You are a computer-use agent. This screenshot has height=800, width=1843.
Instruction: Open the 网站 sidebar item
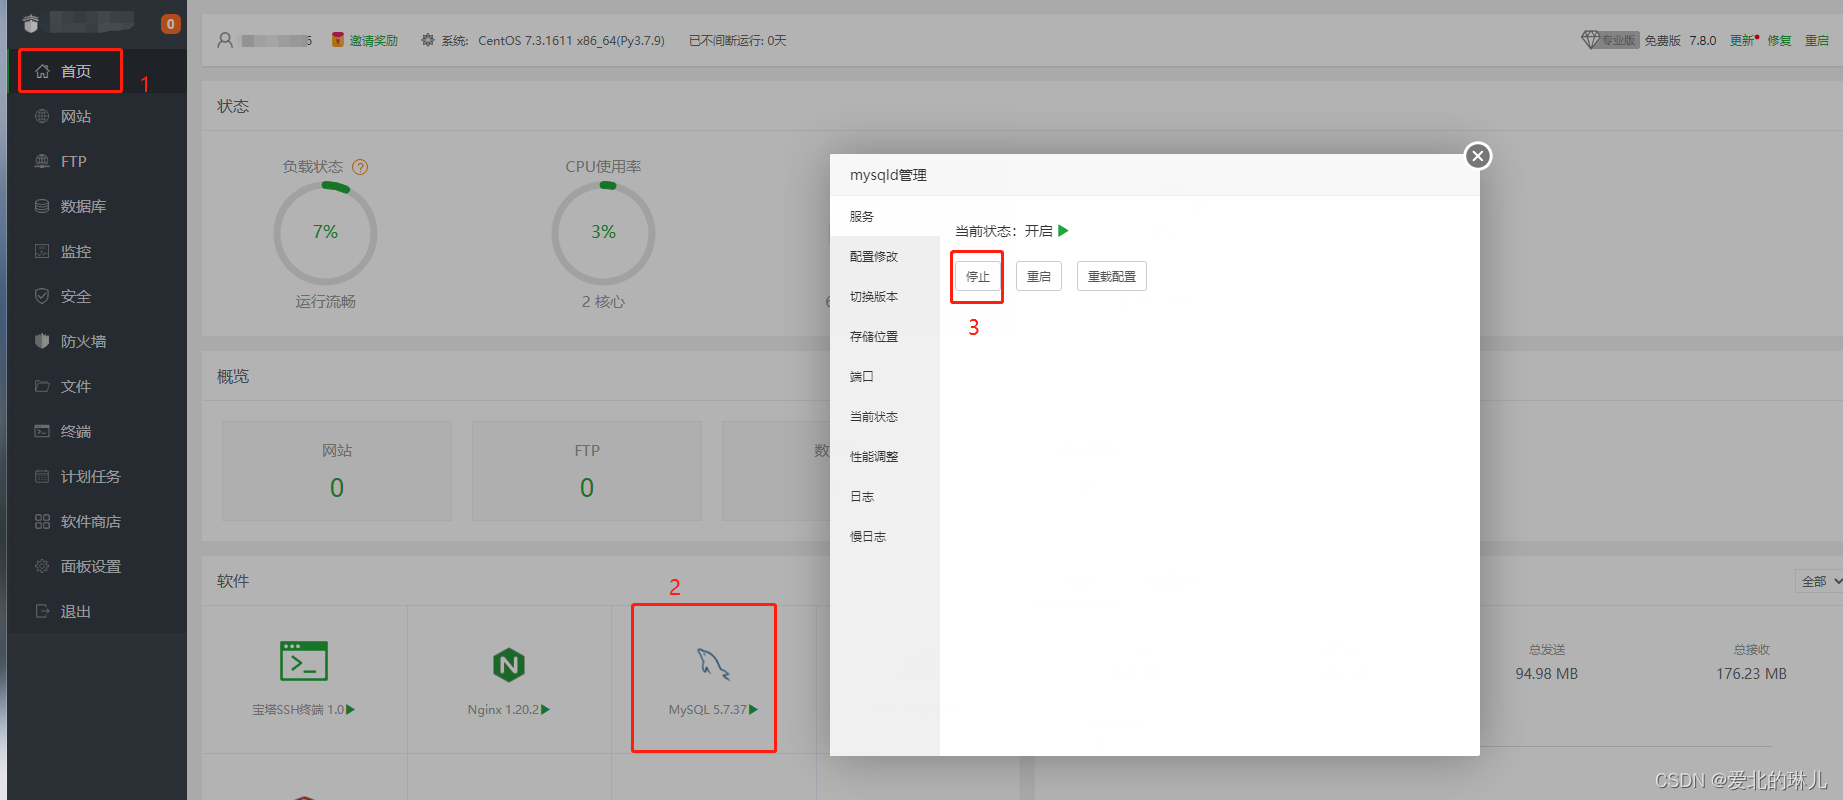pyautogui.click(x=97, y=116)
